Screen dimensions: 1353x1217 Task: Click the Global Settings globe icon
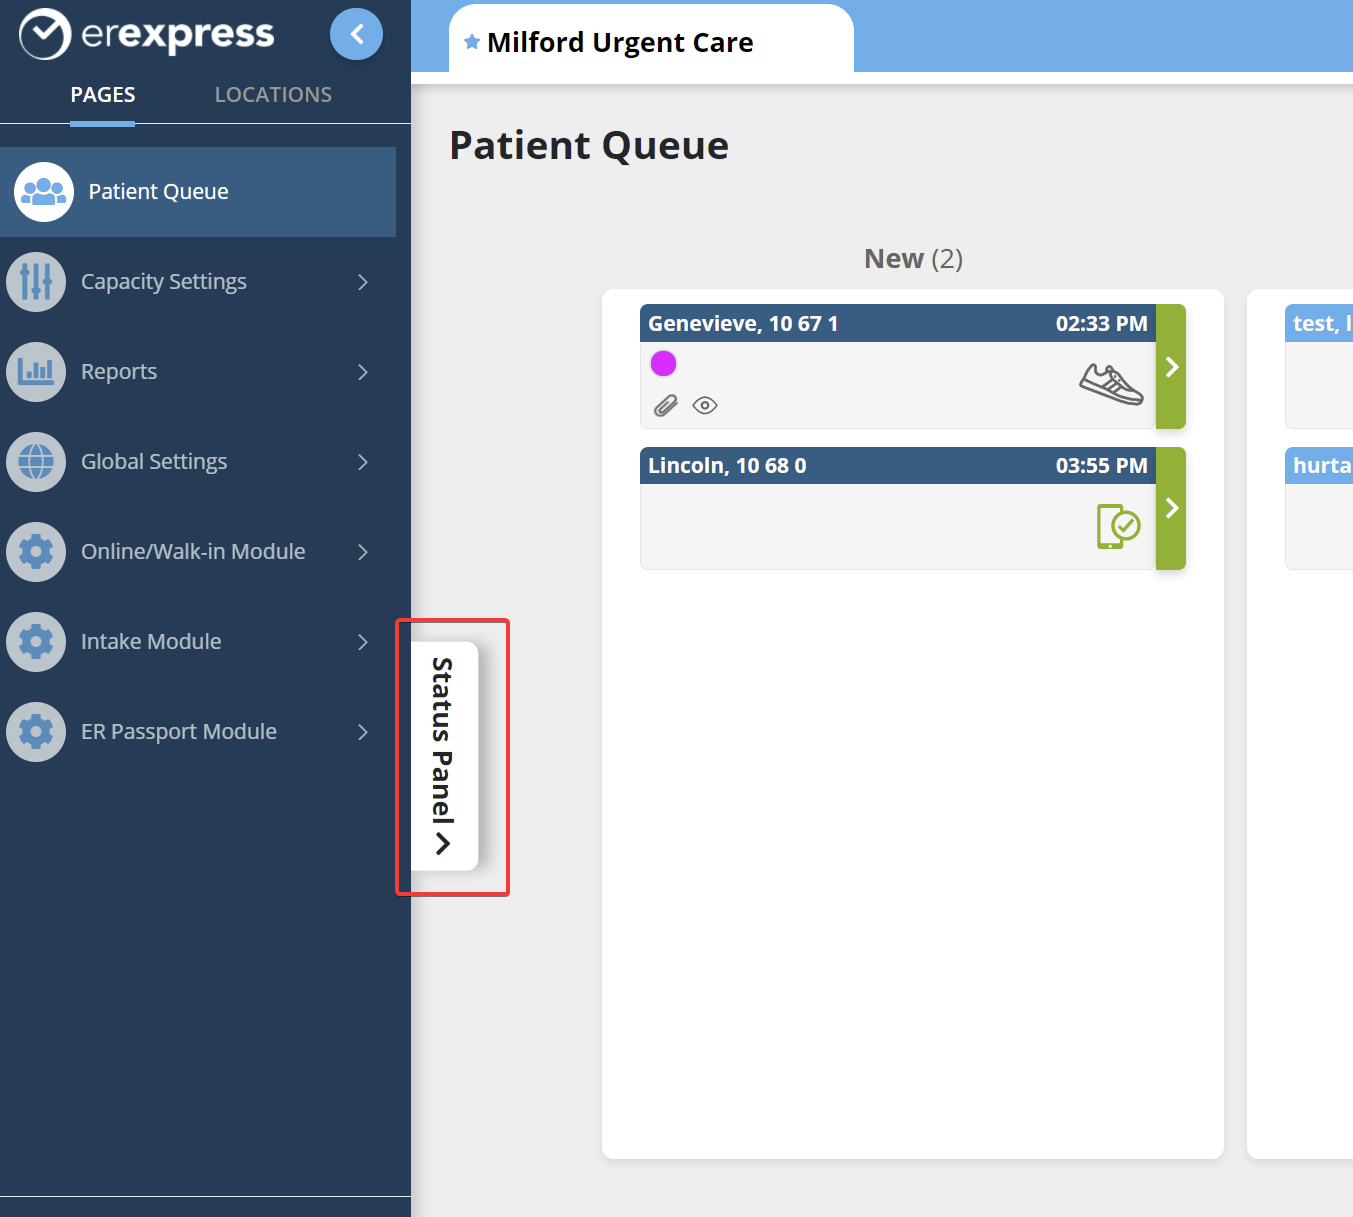(x=36, y=462)
